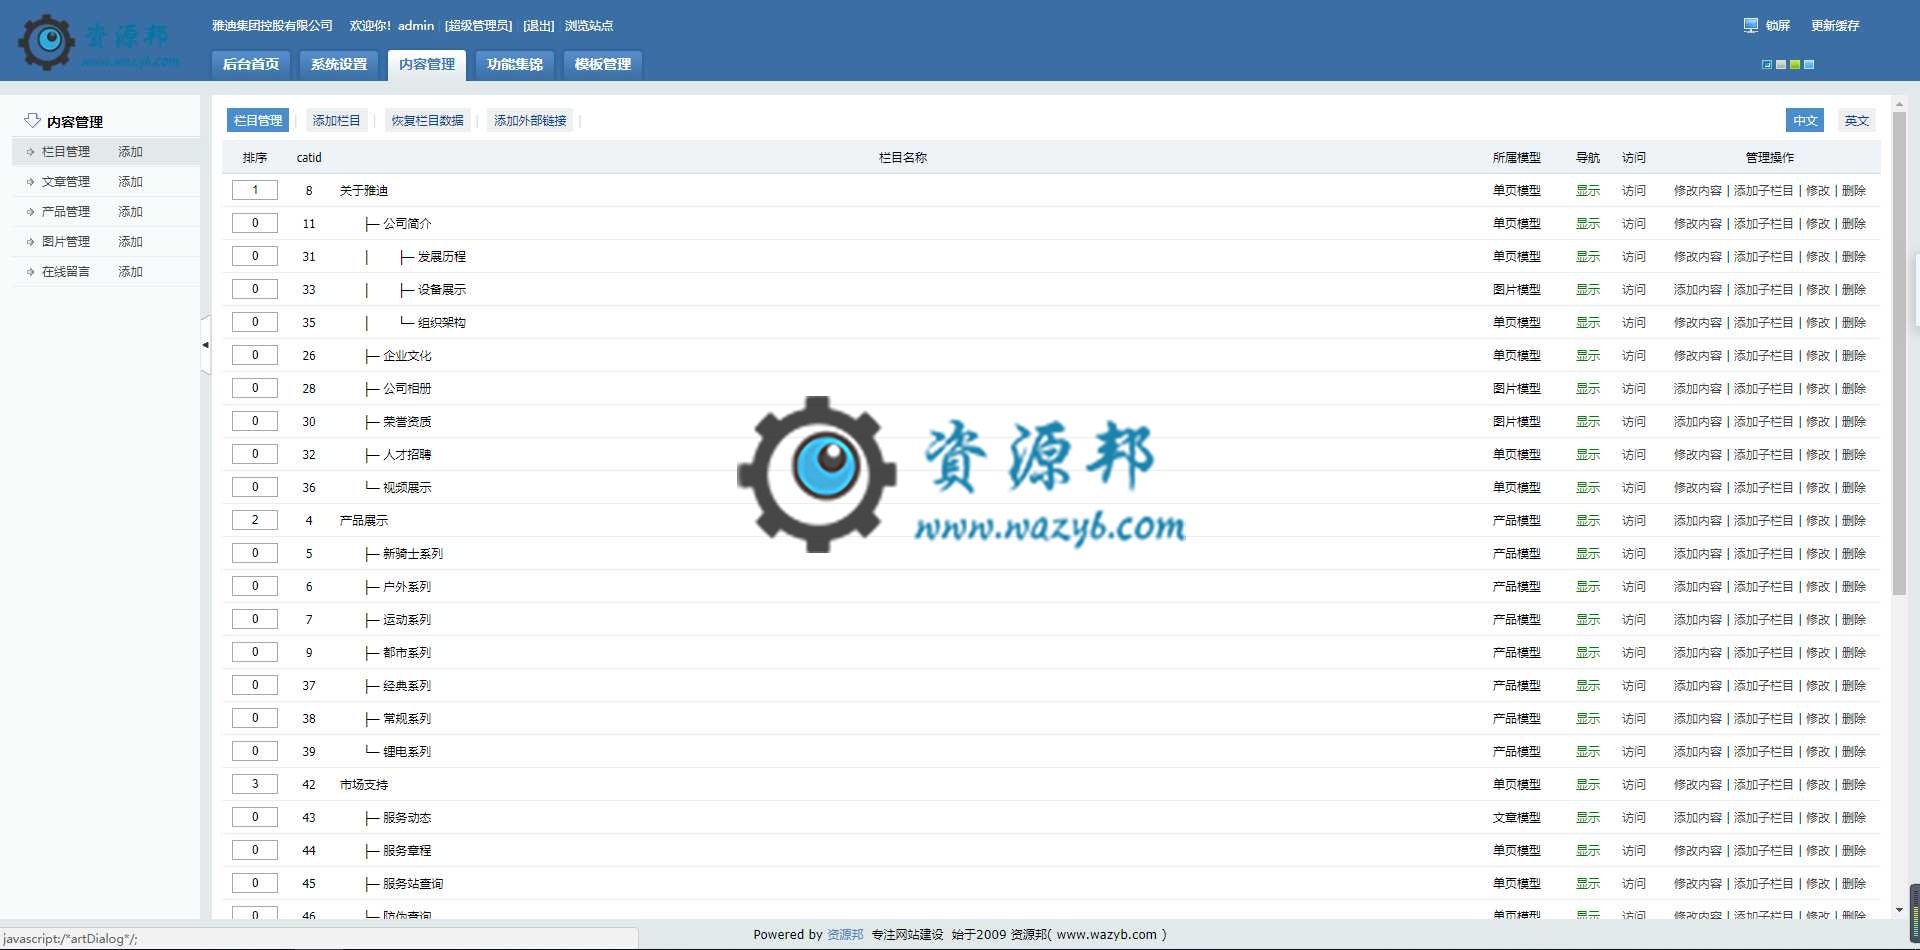Click 添加内容 for the 设备展示 row
This screenshot has height=950, width=1920.
pos(1698,290)
